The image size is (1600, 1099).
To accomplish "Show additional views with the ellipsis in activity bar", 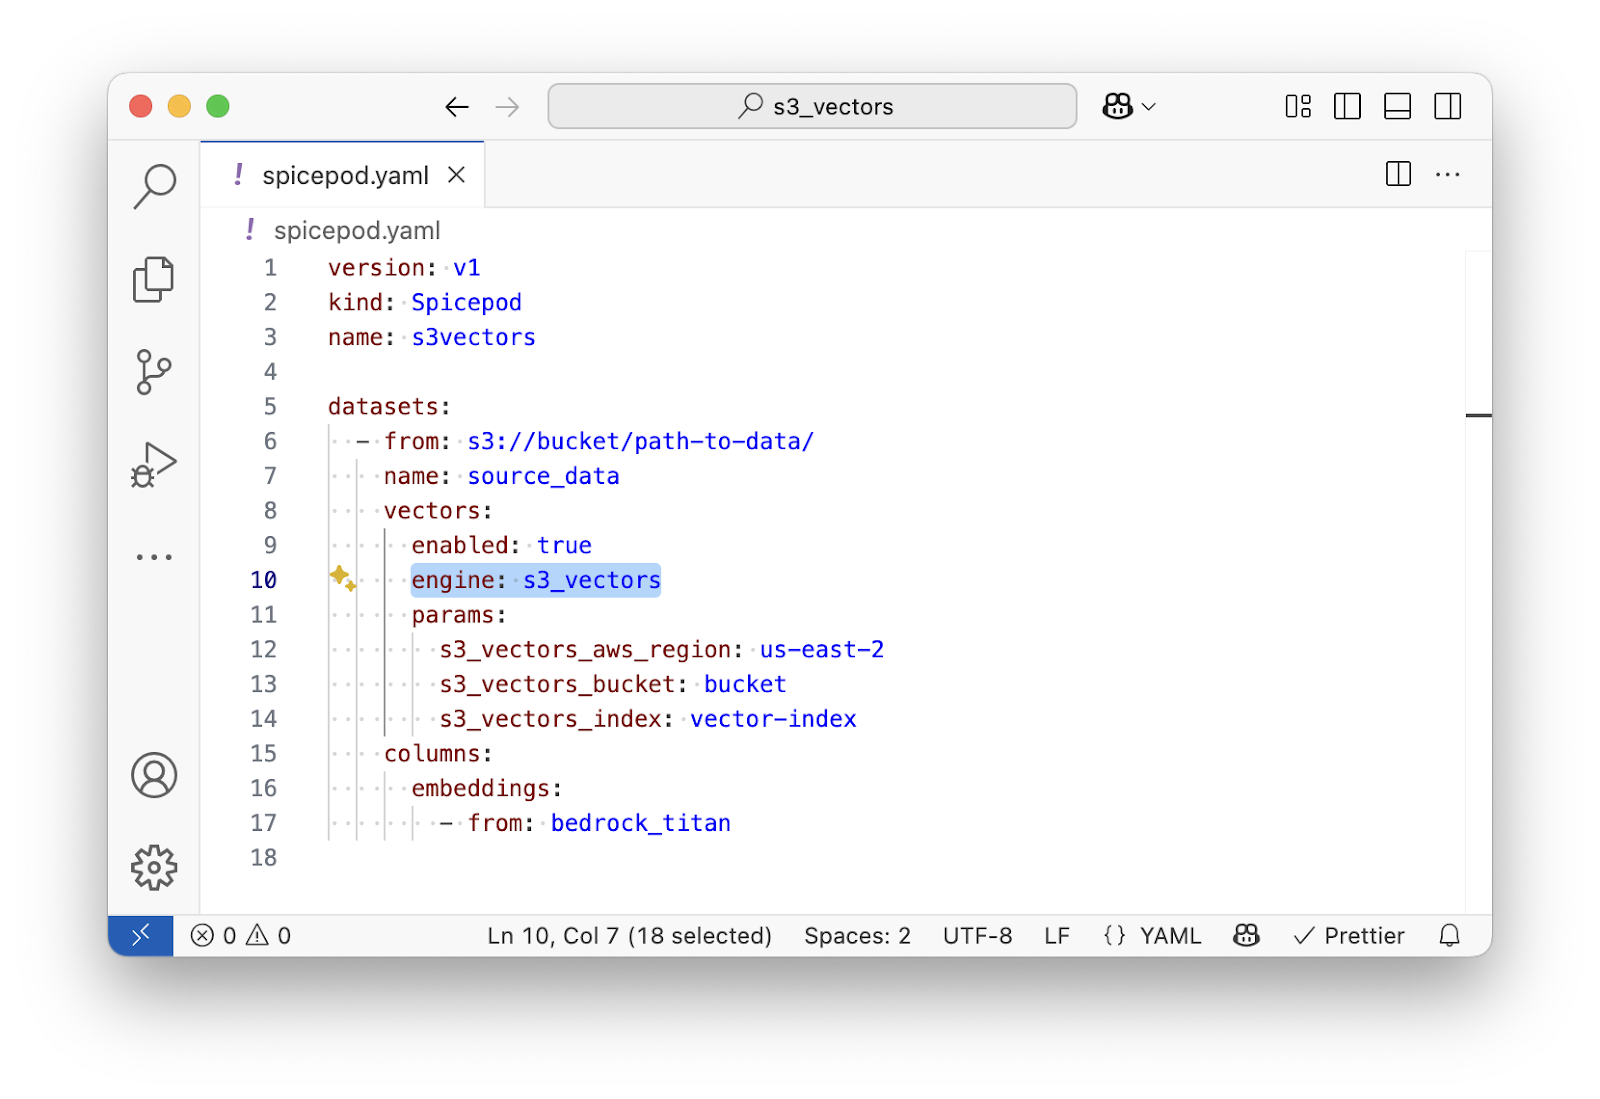I will coord(154,557).
